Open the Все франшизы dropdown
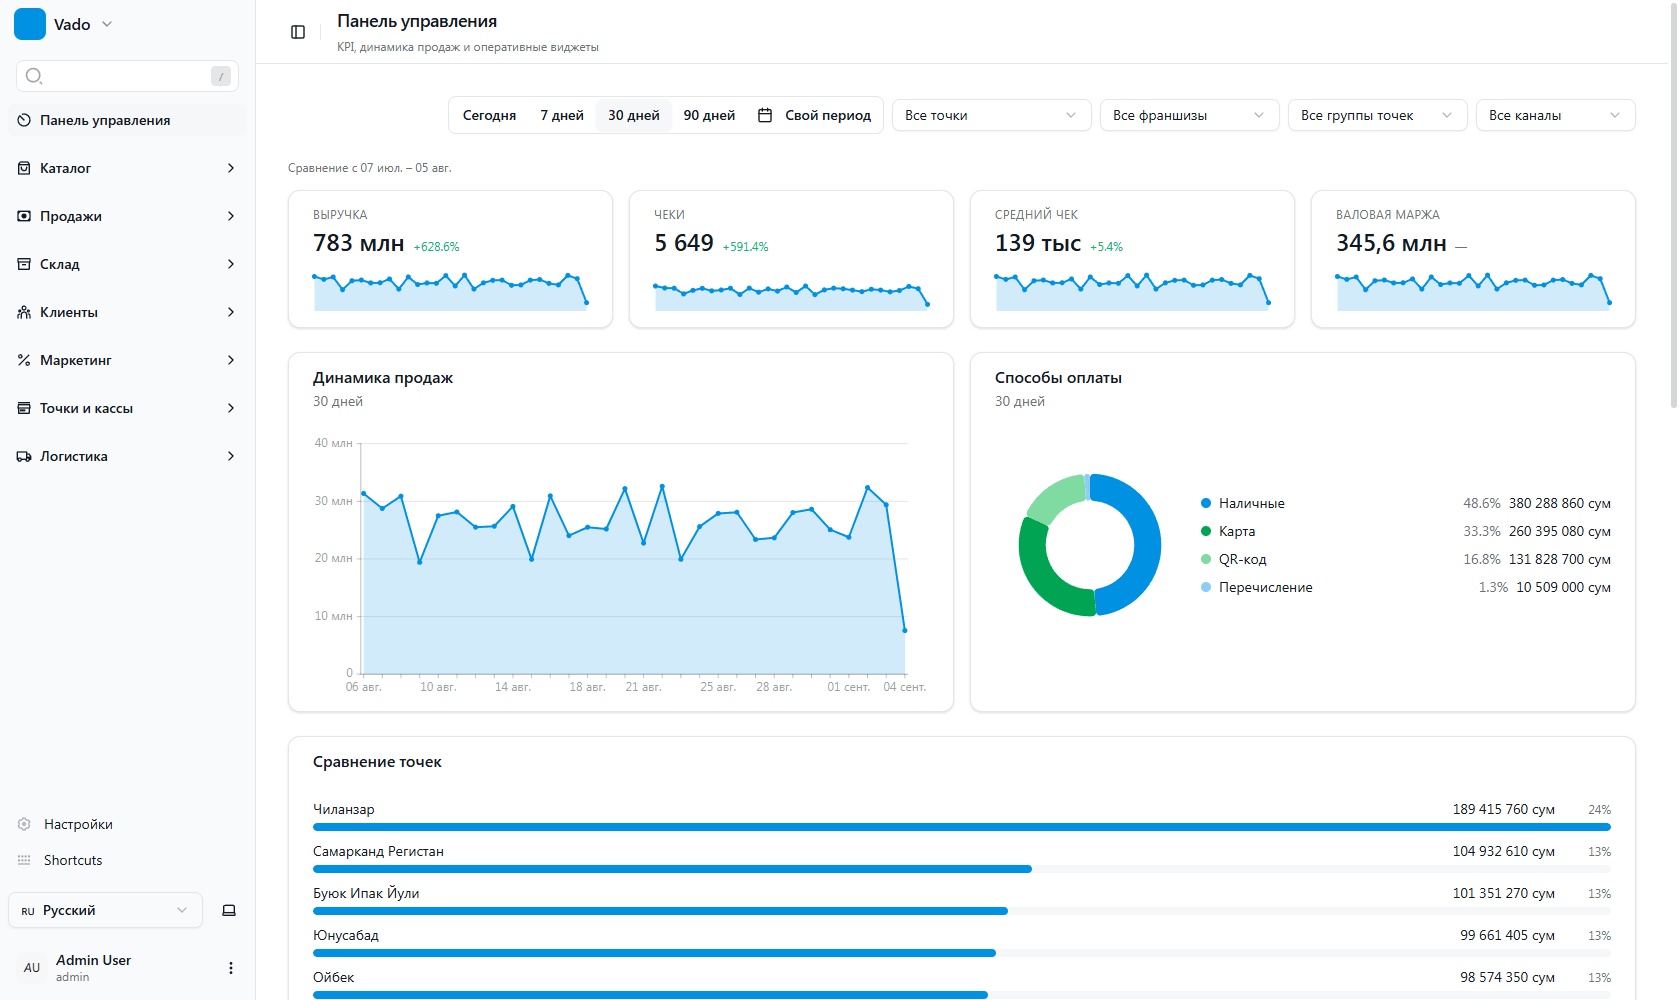The height and width of the screenshot is (1000, 1680). pyautogui.click(x=1189, y=115)
